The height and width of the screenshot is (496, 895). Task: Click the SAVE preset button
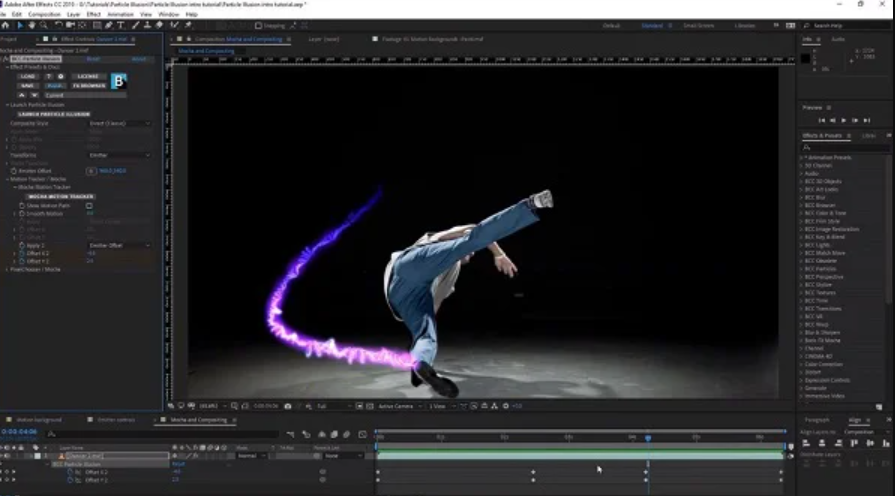click(x=27, y=86)
